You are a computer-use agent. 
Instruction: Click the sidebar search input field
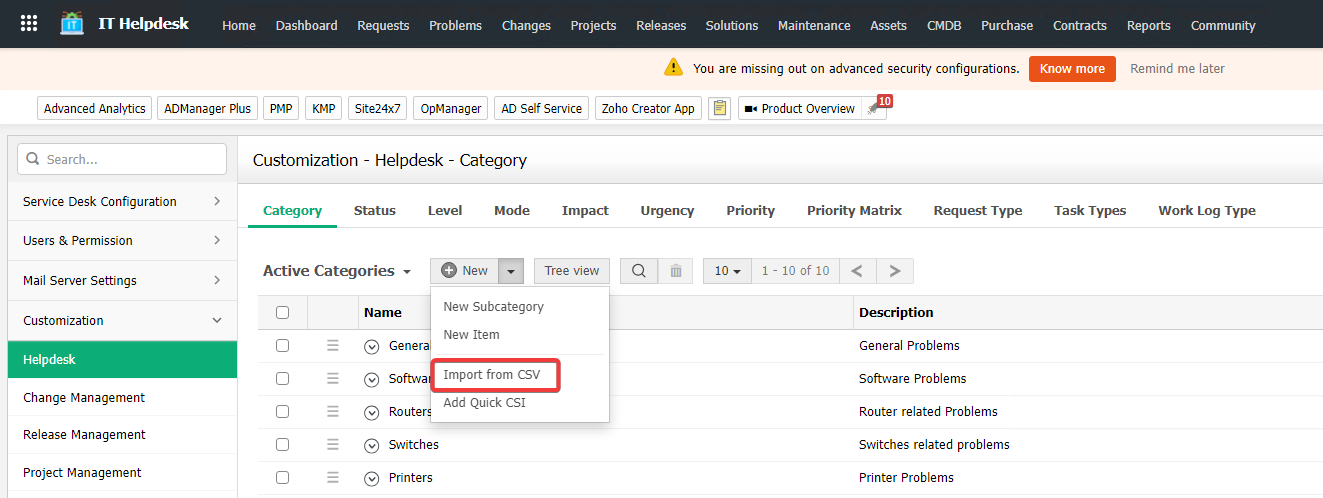pyautogui.click(x=132, y=159)
